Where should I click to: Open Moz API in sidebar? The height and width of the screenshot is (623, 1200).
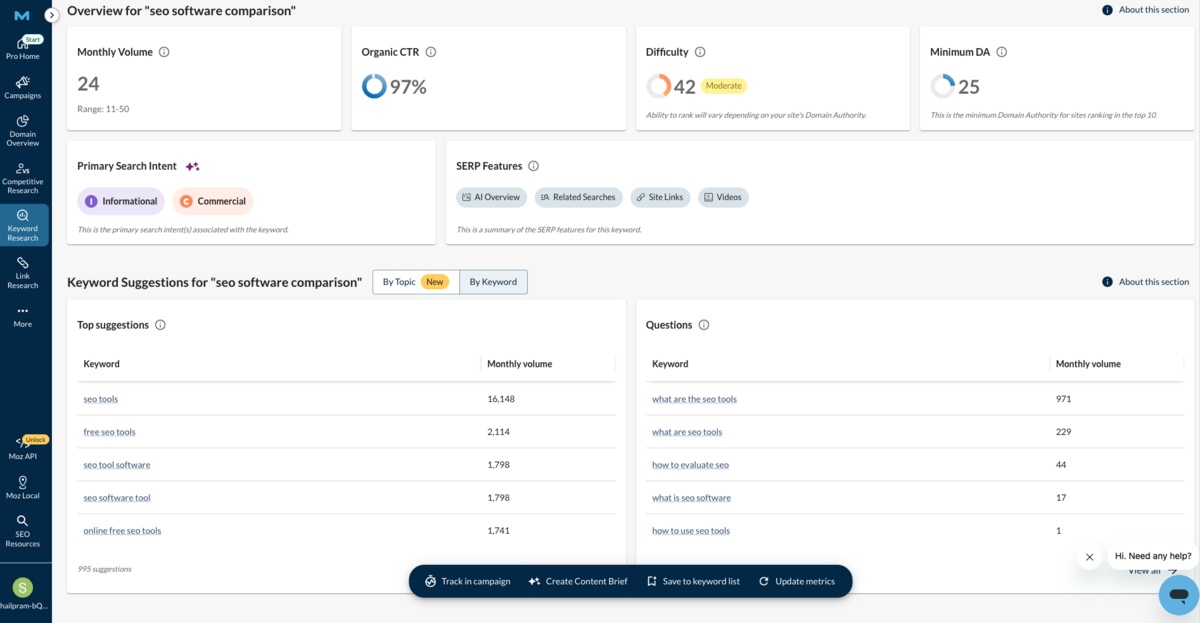[x=23, y=448]
